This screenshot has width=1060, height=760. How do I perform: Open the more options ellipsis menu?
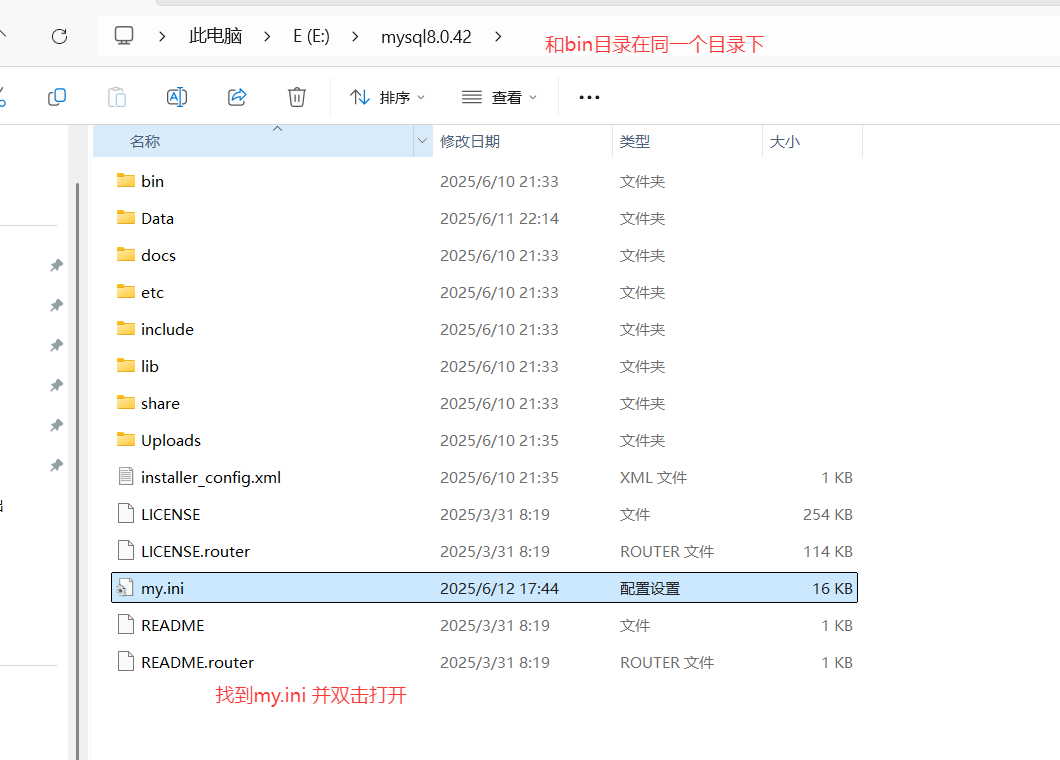589,97
